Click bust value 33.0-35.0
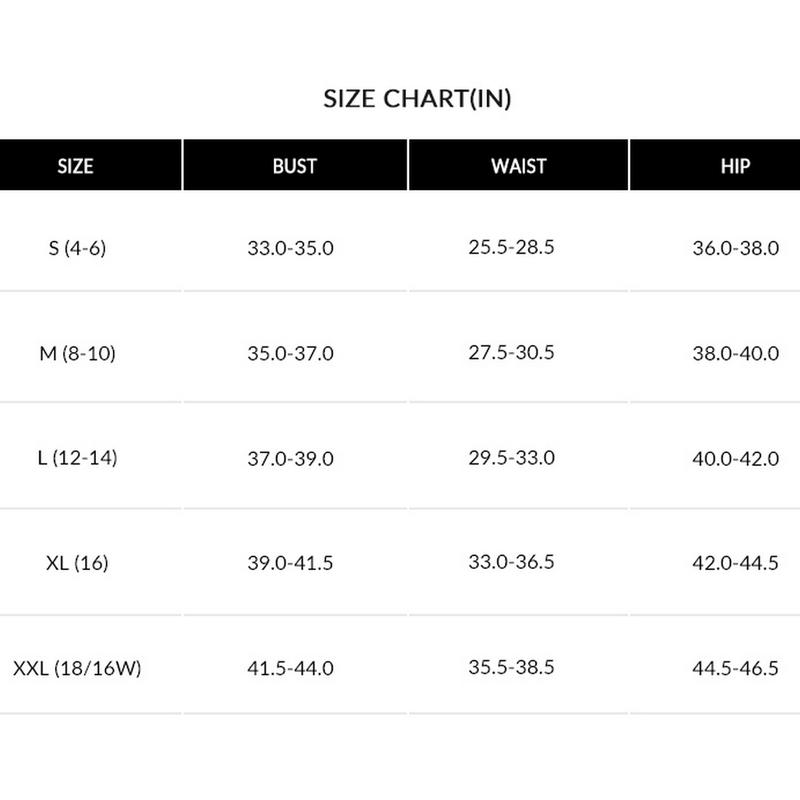Viewport: 800px width, 800px height. 290,248
